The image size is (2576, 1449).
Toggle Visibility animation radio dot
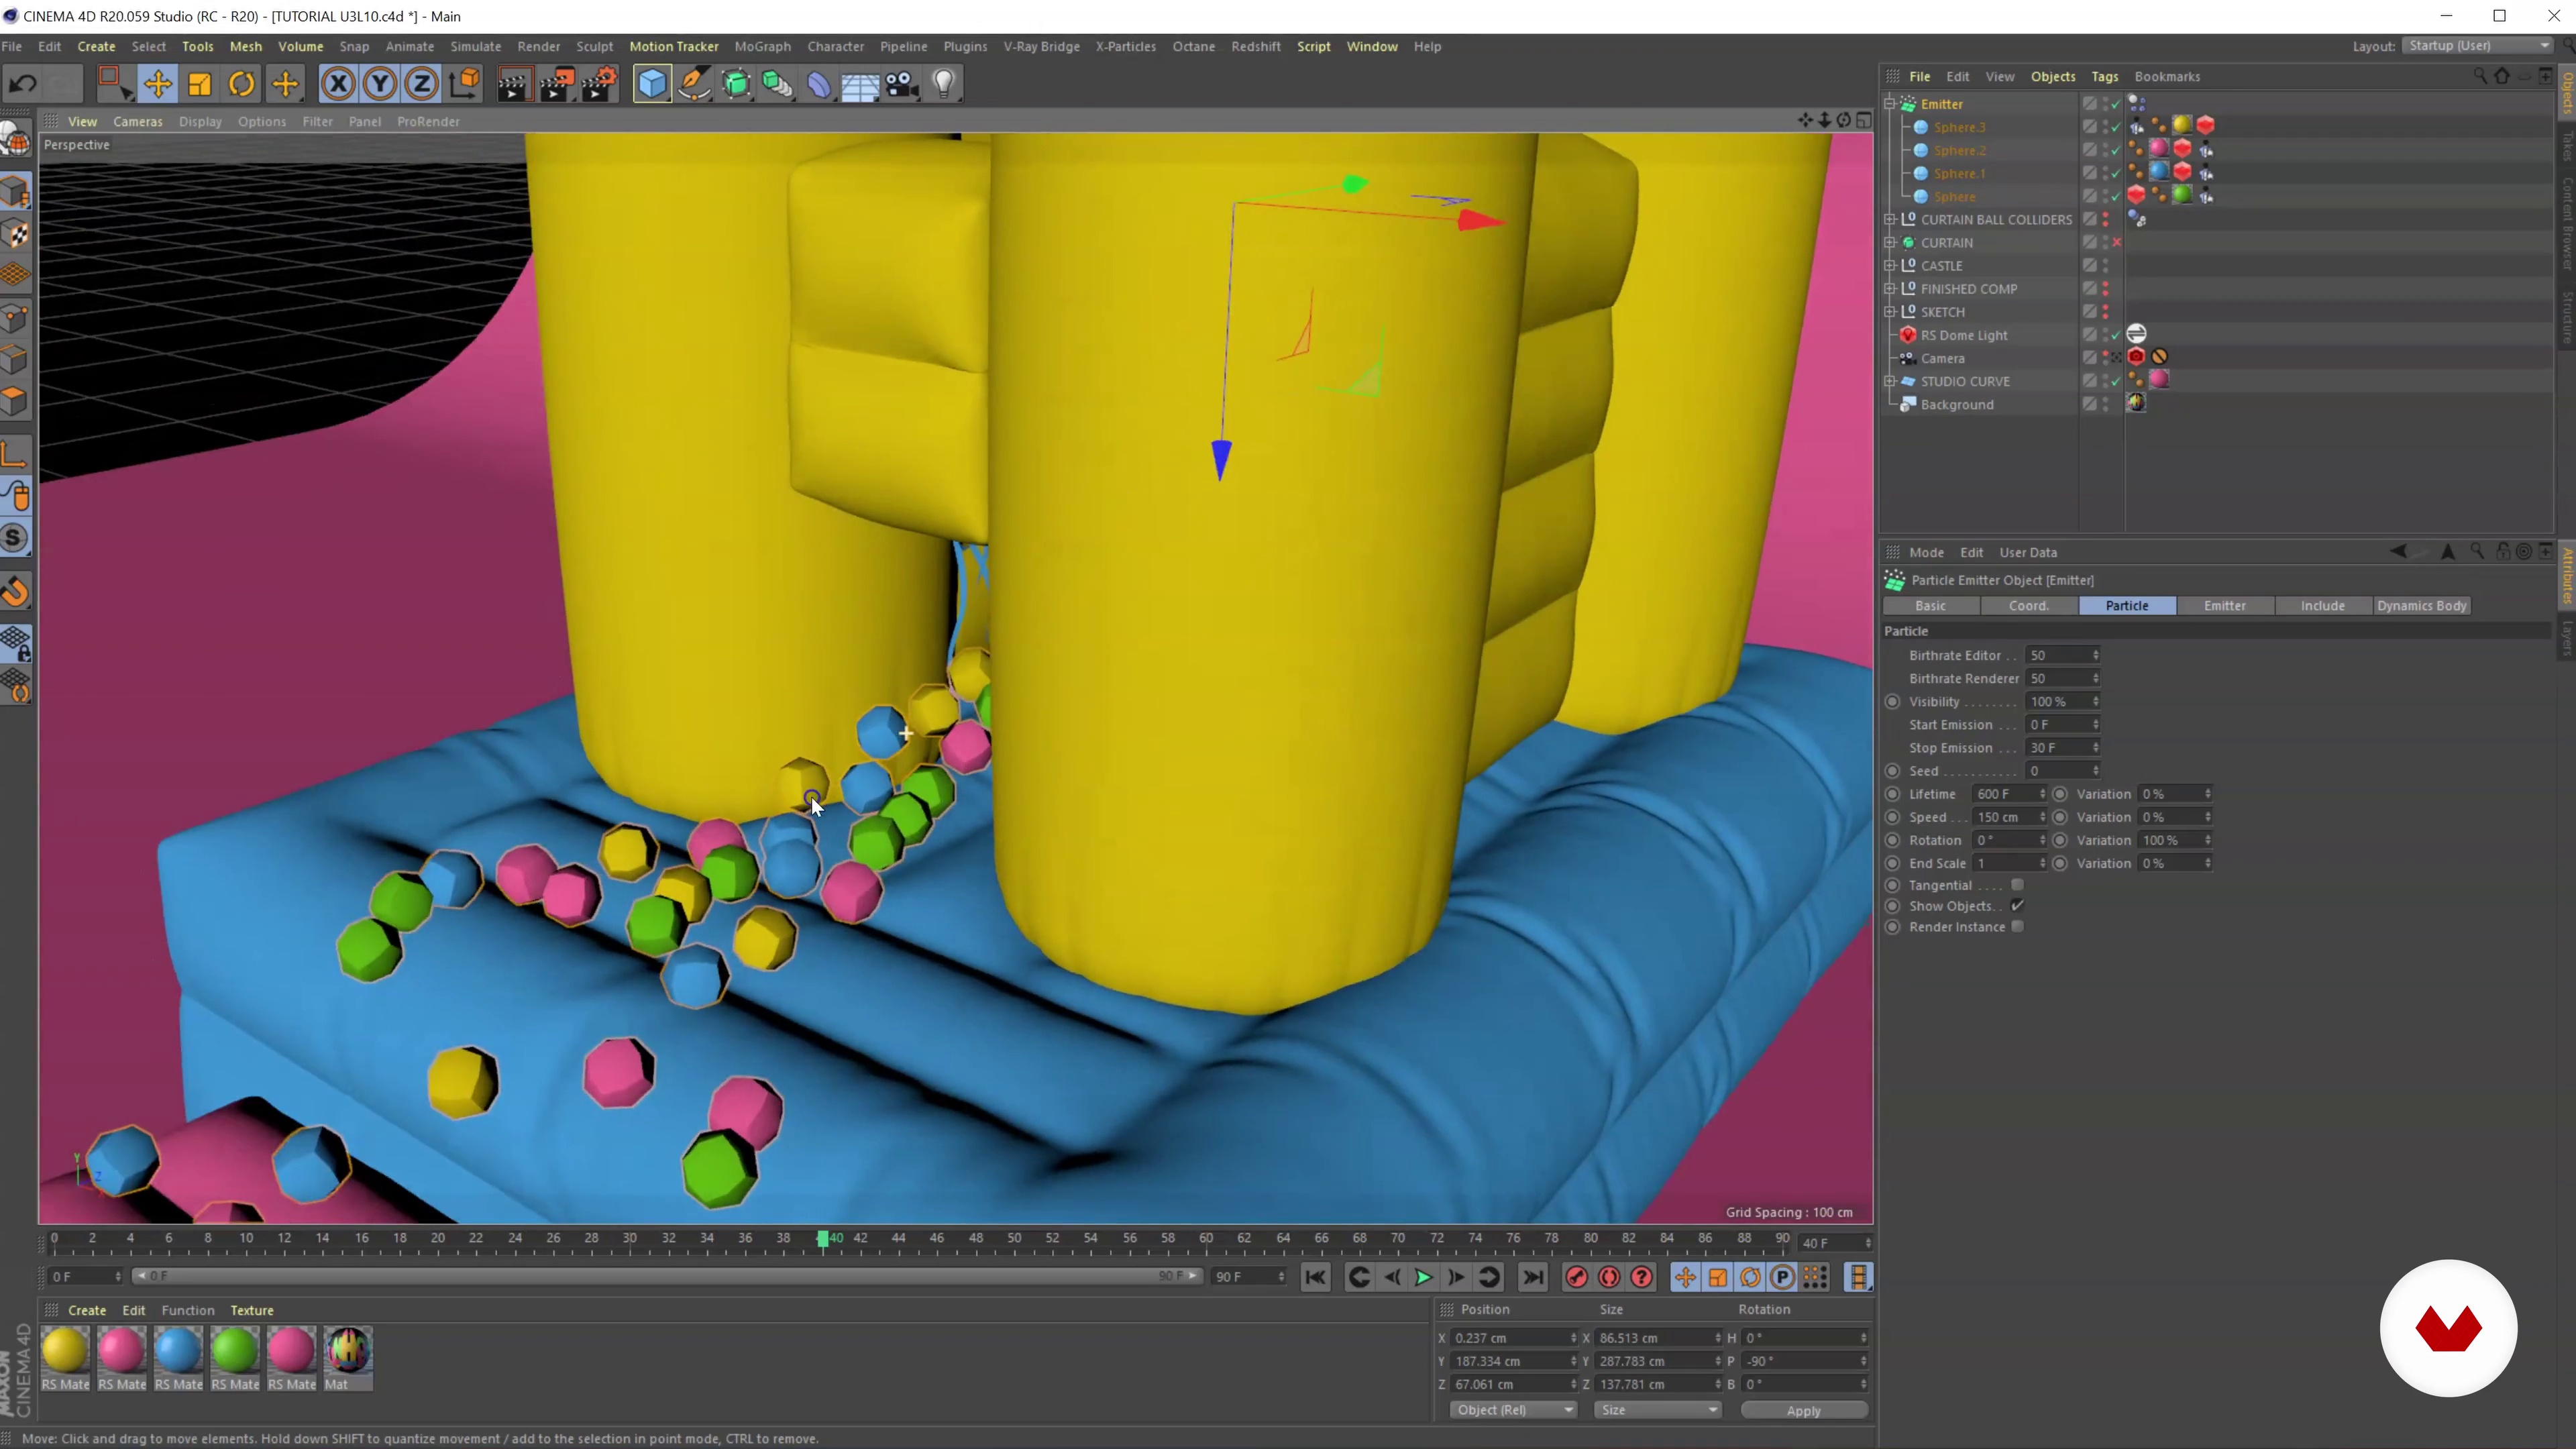point(1892,702)
